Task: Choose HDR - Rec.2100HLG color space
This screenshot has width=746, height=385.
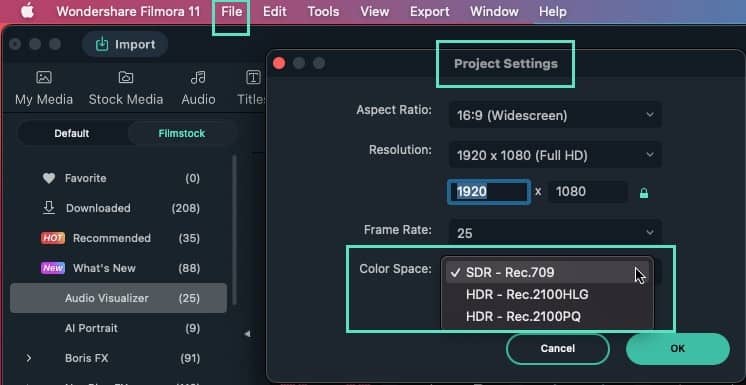Action: point(547,295)
